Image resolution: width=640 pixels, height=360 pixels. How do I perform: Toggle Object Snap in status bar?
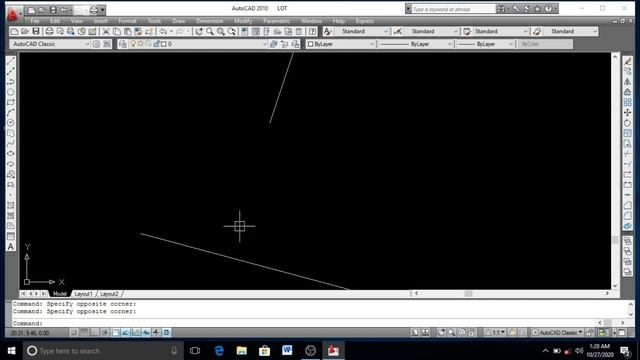115,333
